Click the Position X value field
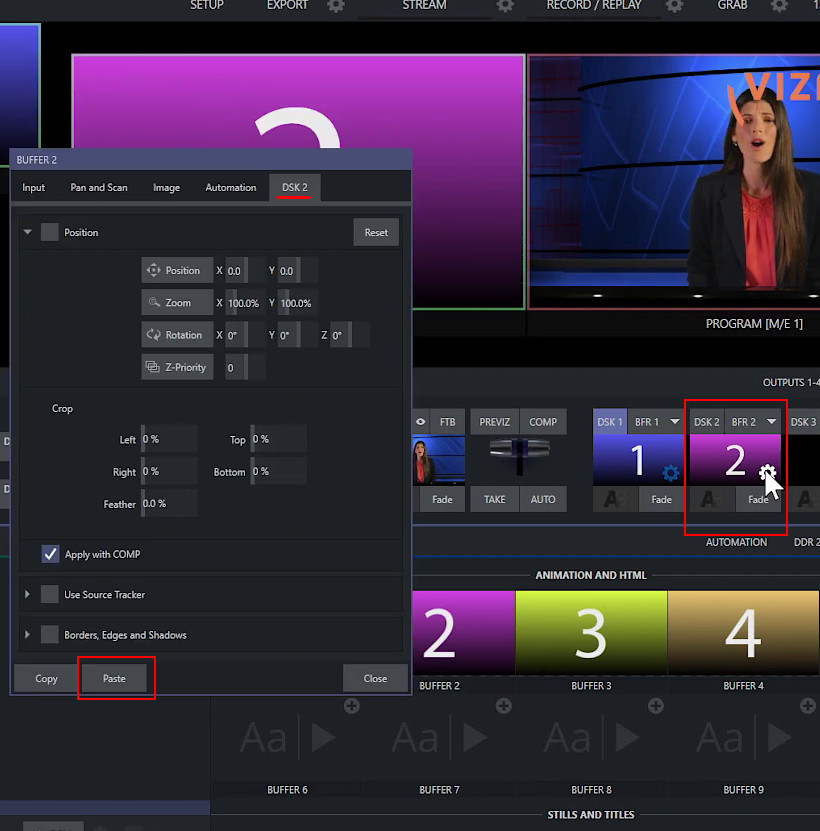Image resolution: width=820 pixels, height=831 pixels. (x=245, y=270)
